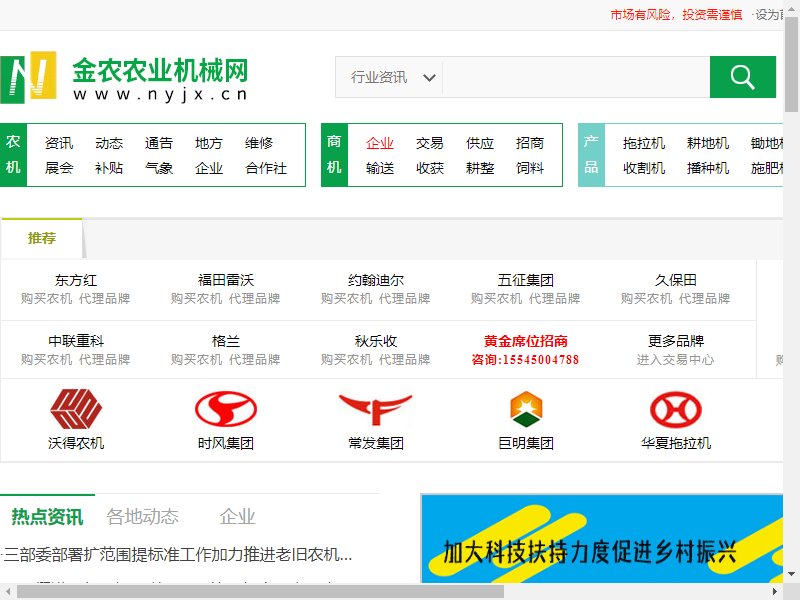Open the 时风集团 brand logo
This screenshot has width=800, height=600.
tap(226, 409)
